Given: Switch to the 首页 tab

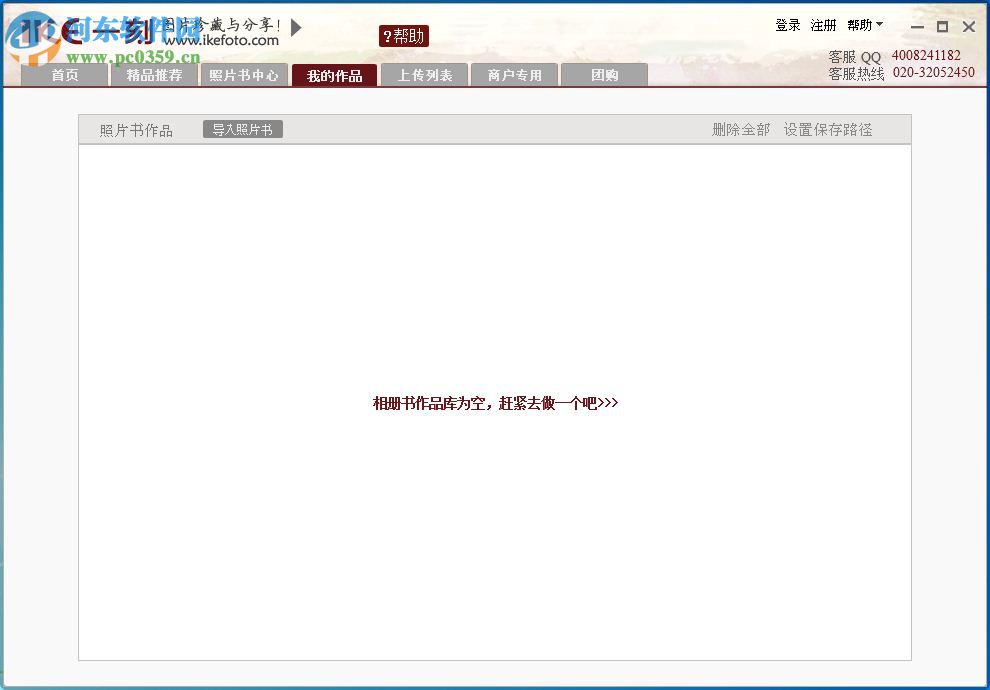Looking at the screenshot, I should click(x=64, y=74).
